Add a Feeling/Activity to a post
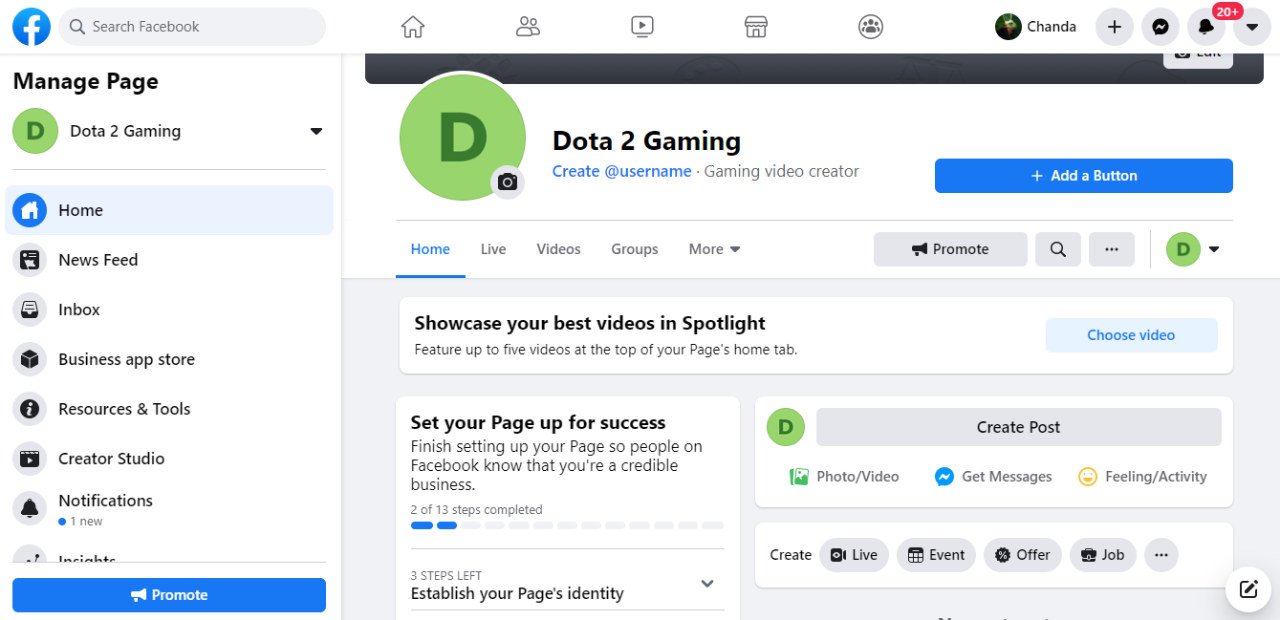 [x=1143, y=477]
